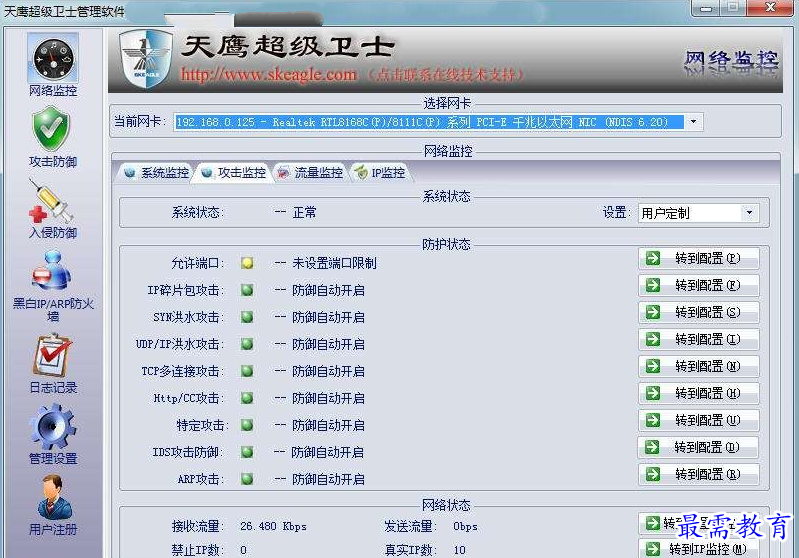Click 点击联系在线技术支持 support link

coord(447,75)
